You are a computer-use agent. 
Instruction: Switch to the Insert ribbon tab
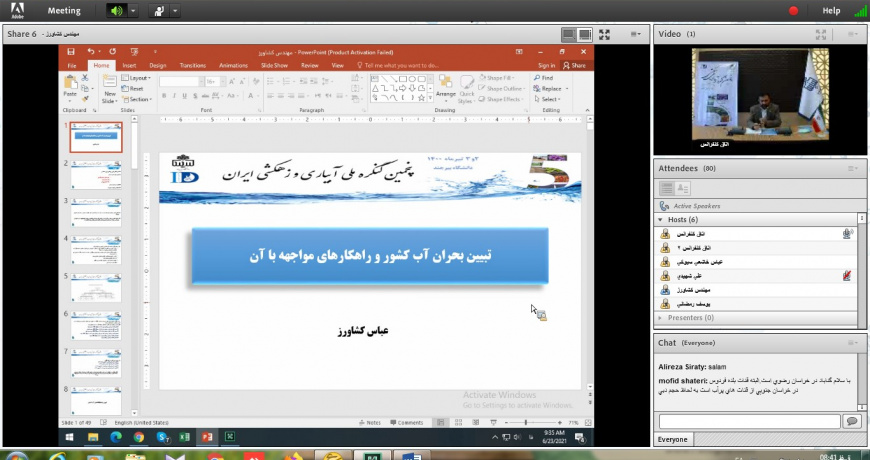[x=129, y=65]
